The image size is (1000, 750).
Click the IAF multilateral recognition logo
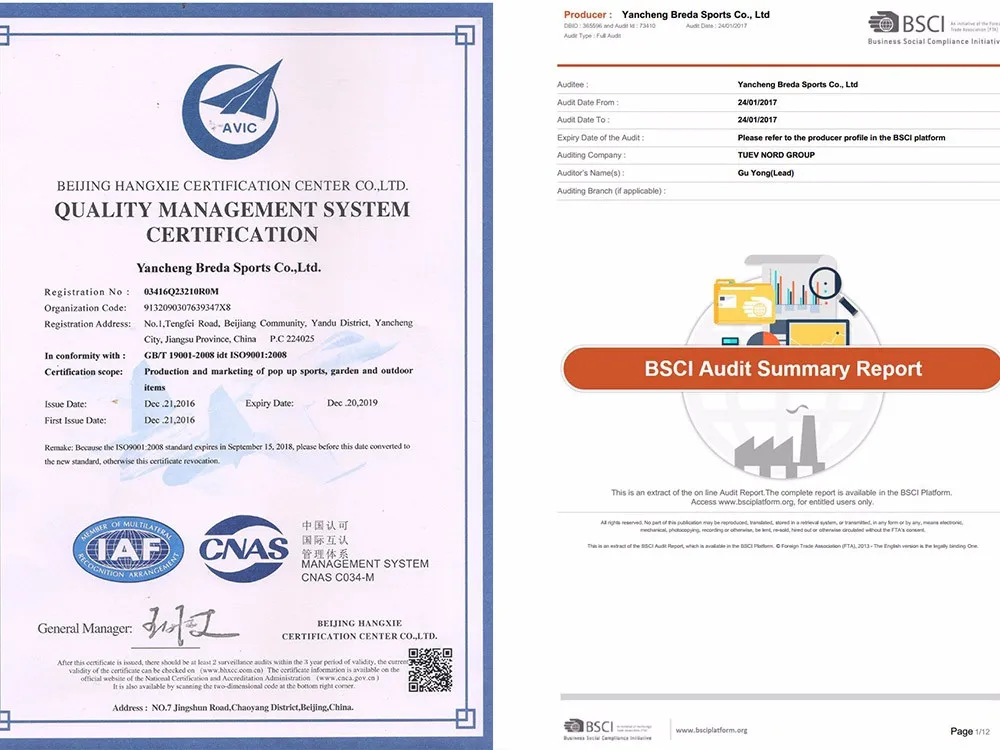(128, 549)
